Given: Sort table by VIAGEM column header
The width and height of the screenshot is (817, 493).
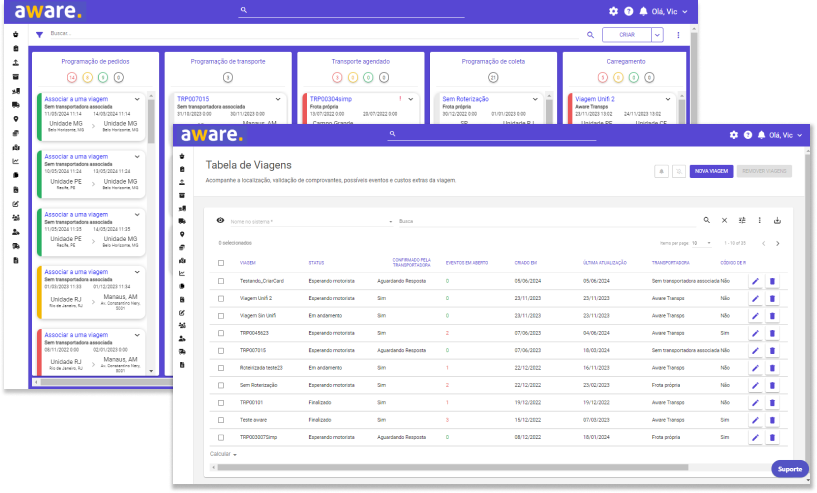Looking at the screenshot, I should (x=247, y=263).
